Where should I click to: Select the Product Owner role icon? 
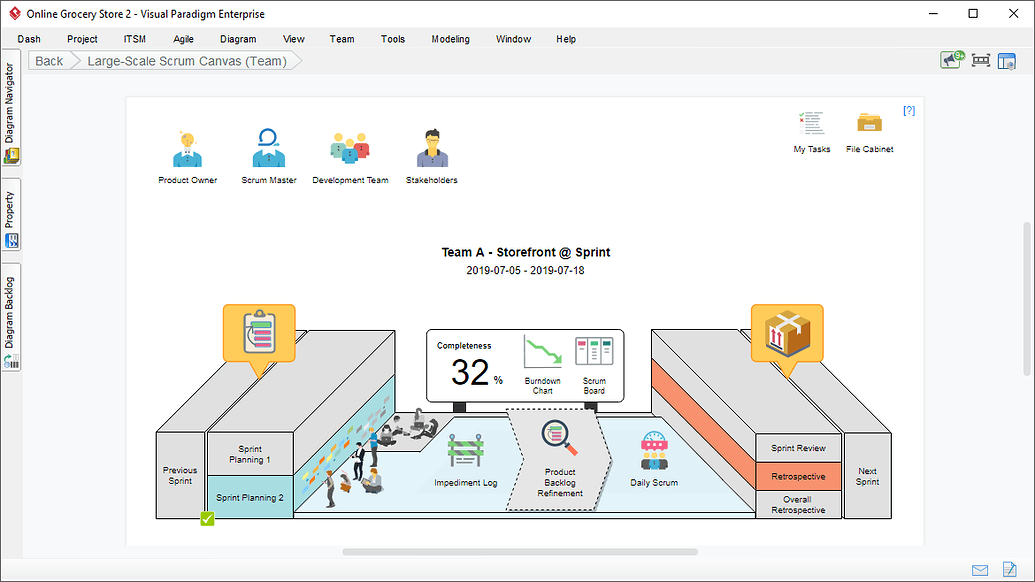pos(187,148)
